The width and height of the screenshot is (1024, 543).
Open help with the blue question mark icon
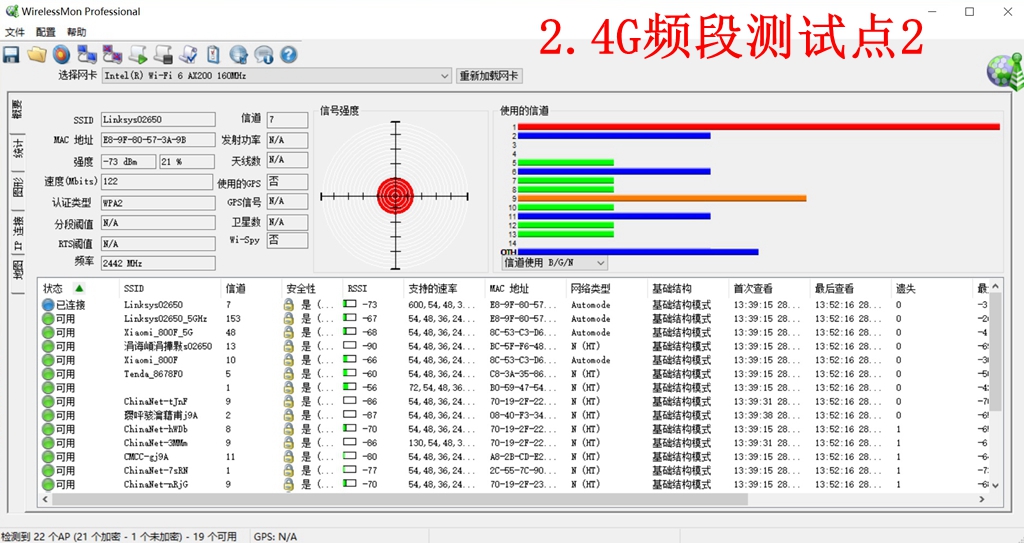click(x=289, y=55)
